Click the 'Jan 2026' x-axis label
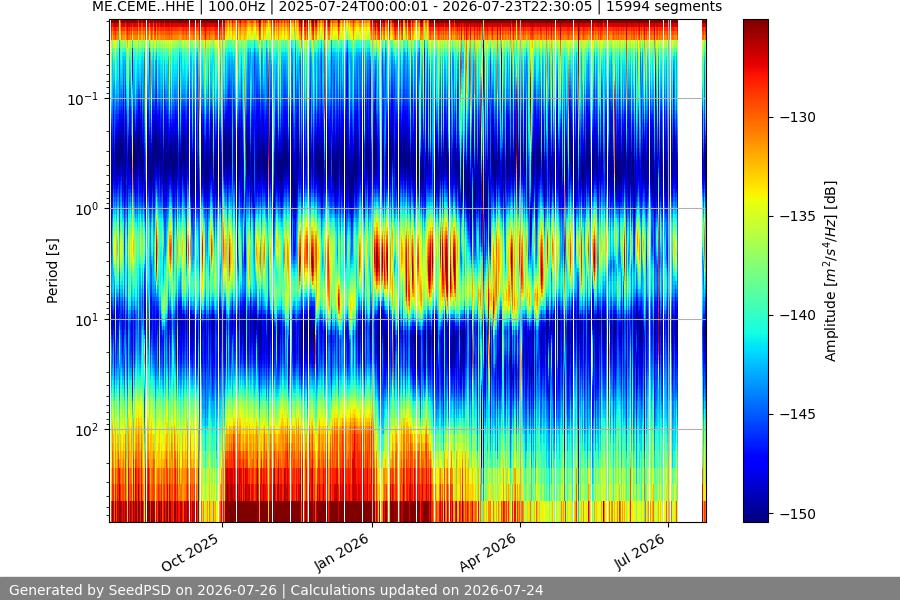The height and width of the screenshot is (600, 900). pos(342,552)
